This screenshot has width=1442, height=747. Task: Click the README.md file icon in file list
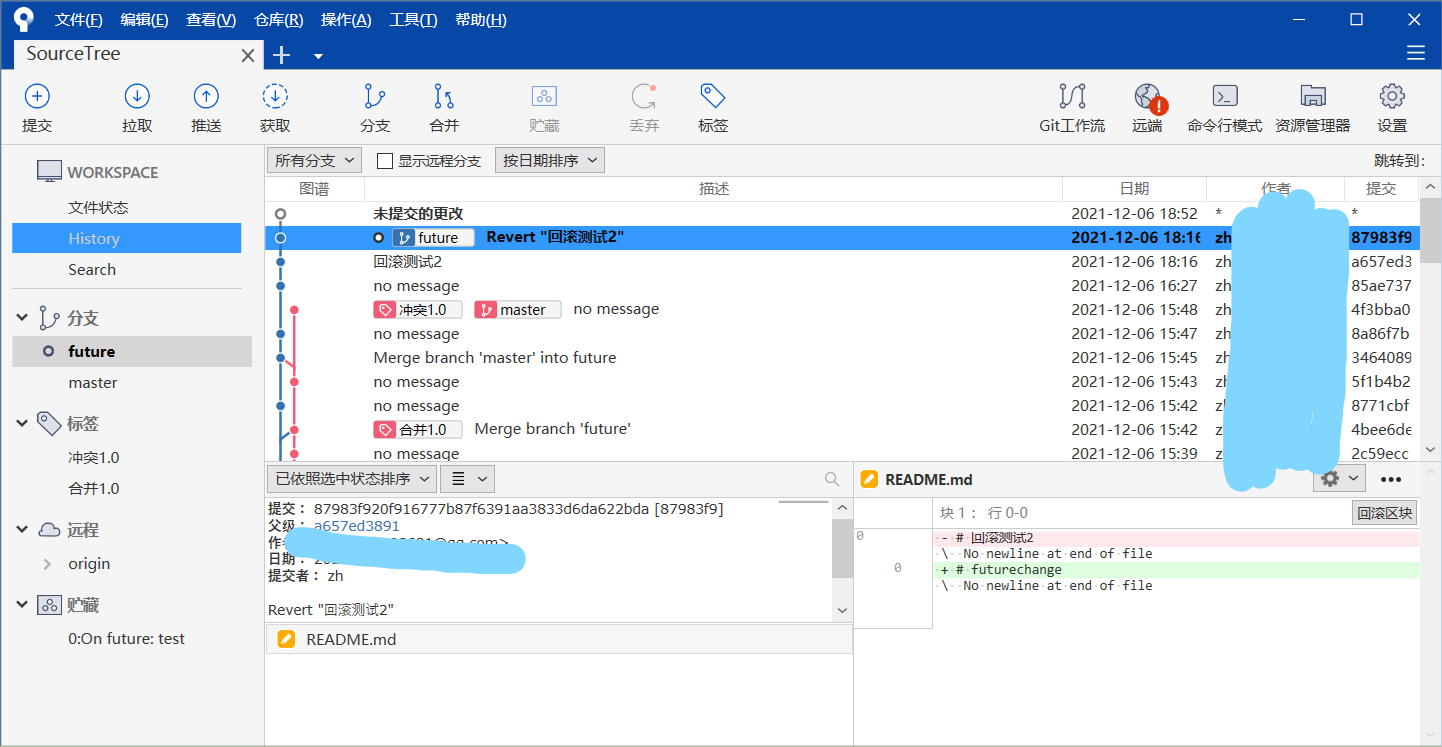pos(286,639)
